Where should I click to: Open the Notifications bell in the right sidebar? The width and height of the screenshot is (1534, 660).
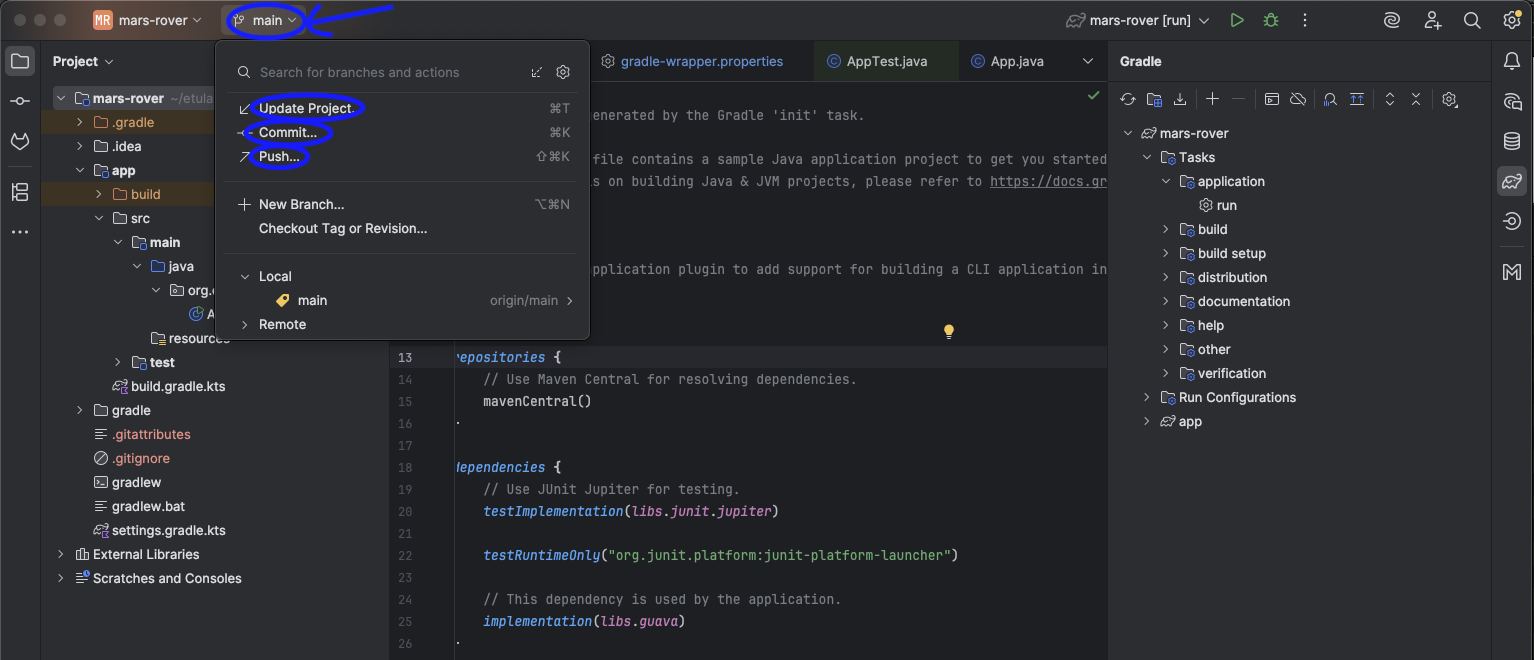pos(1512,62)
